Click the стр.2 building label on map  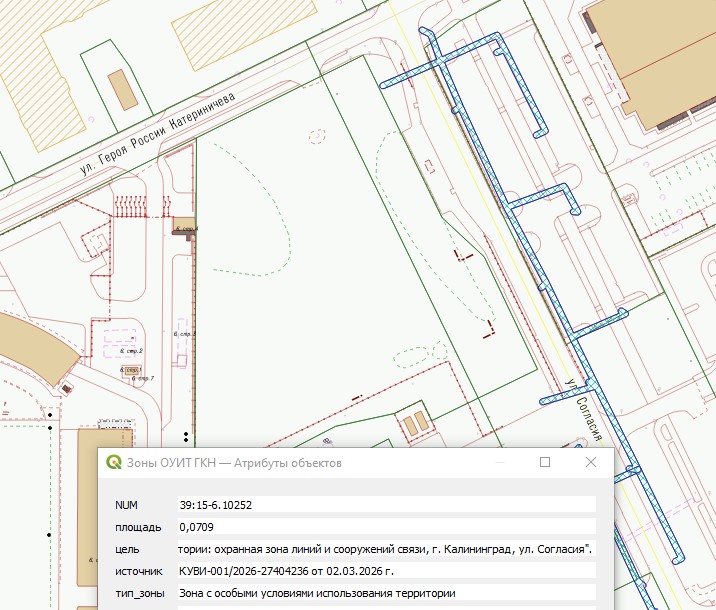click(131, 352)
